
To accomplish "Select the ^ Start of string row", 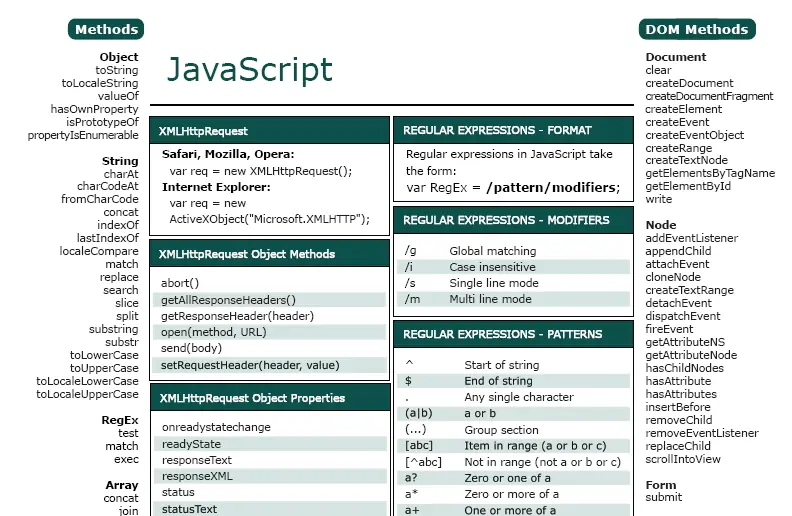I will [x=513, y=365].
